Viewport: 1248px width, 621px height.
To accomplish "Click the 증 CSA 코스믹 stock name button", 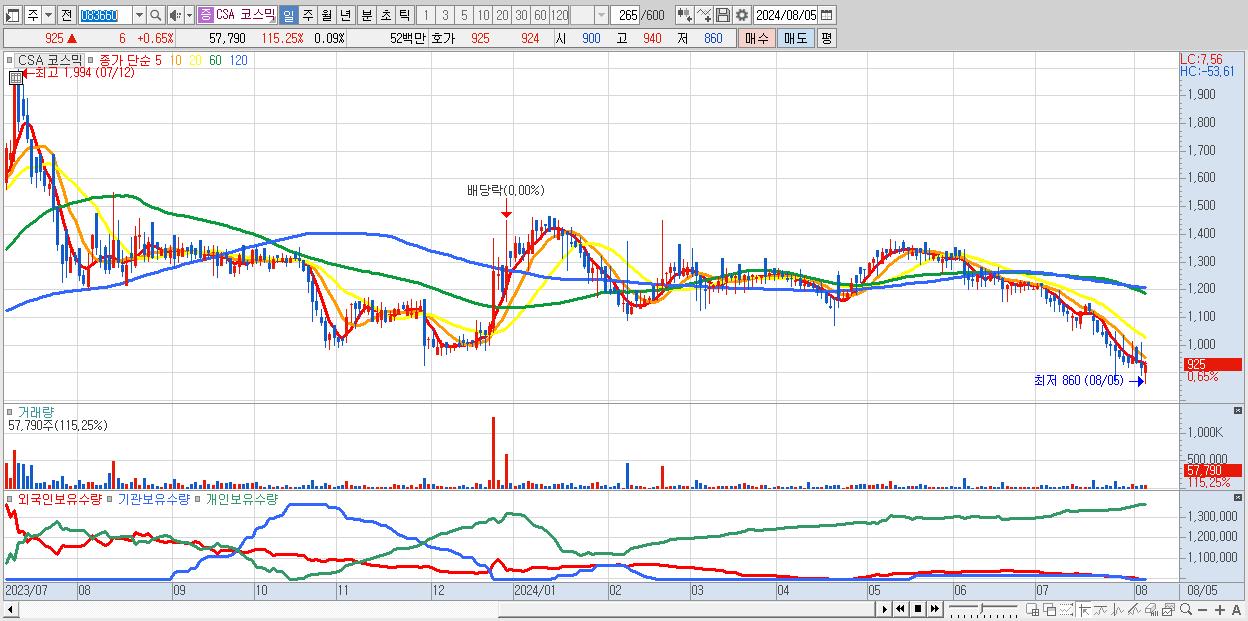I will [x=237, y=15].
